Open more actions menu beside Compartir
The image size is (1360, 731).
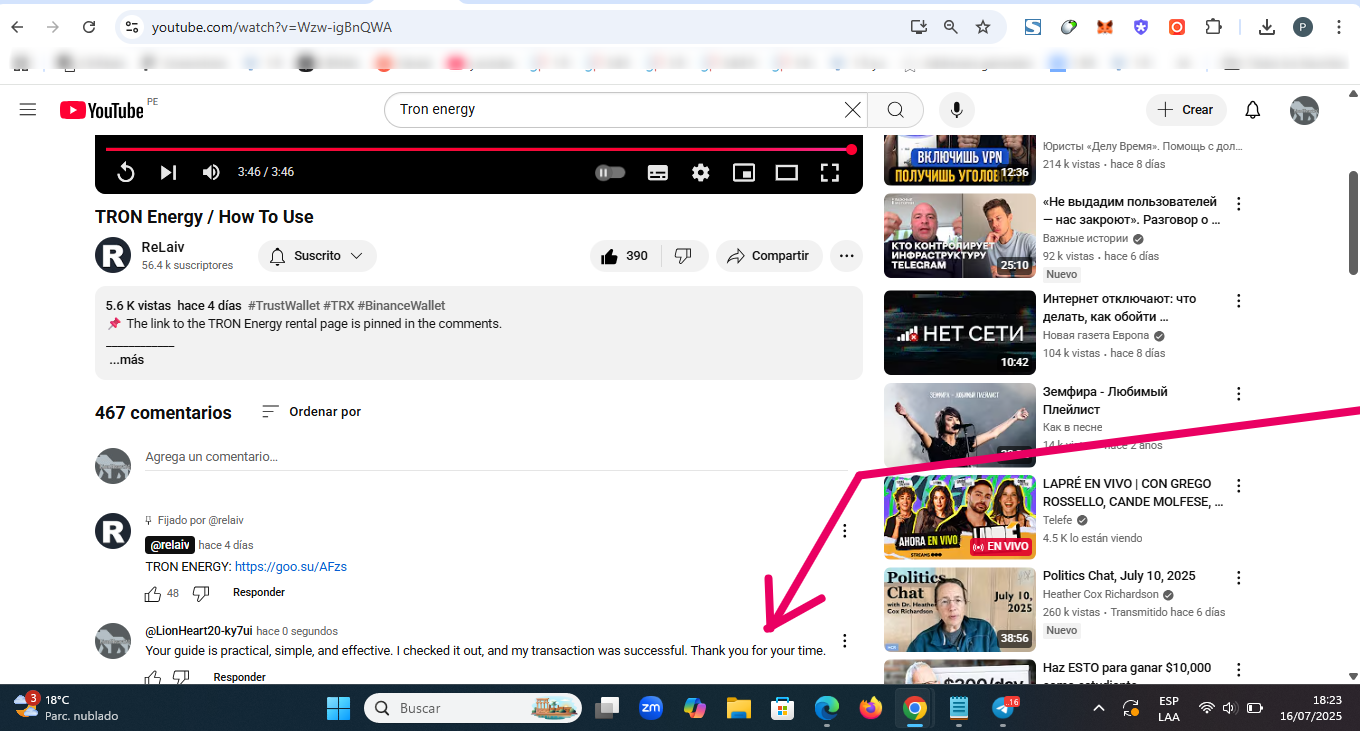846,256
